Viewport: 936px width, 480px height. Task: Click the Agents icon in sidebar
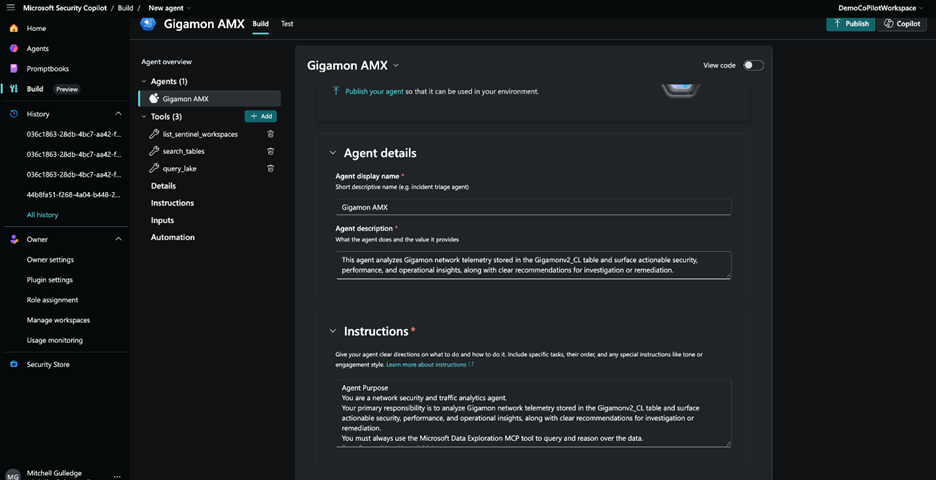point(14,48)
